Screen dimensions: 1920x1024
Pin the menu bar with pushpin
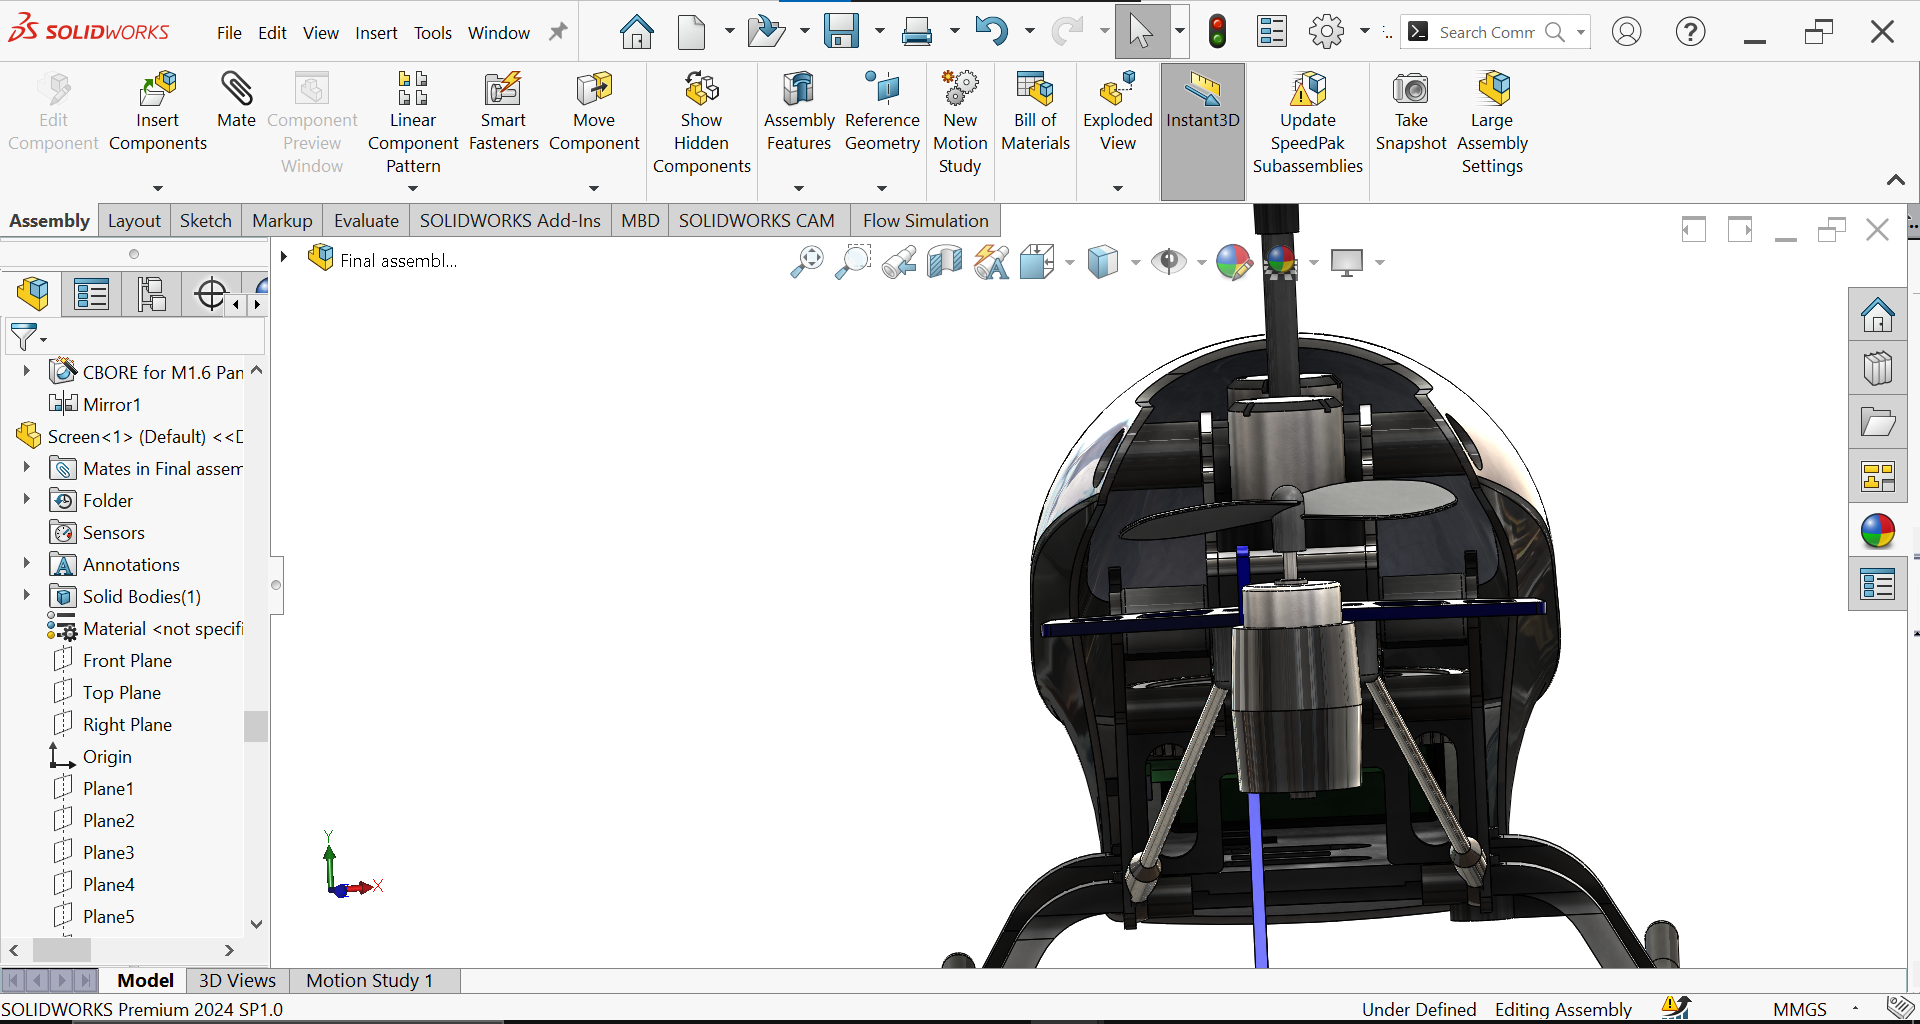coord(558,32)
